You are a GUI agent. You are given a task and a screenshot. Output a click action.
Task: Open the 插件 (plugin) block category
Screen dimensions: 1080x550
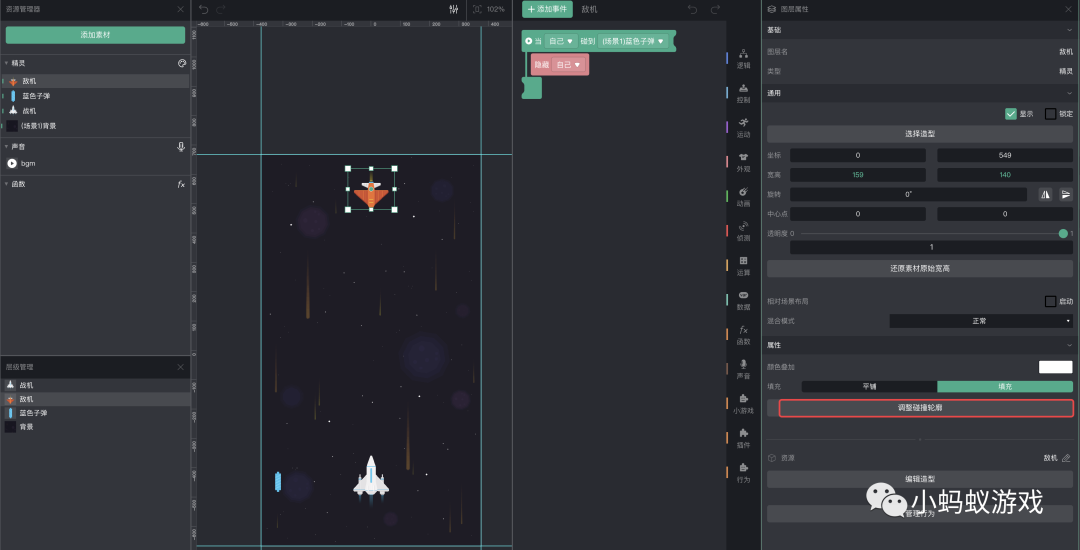pos(743,438)
